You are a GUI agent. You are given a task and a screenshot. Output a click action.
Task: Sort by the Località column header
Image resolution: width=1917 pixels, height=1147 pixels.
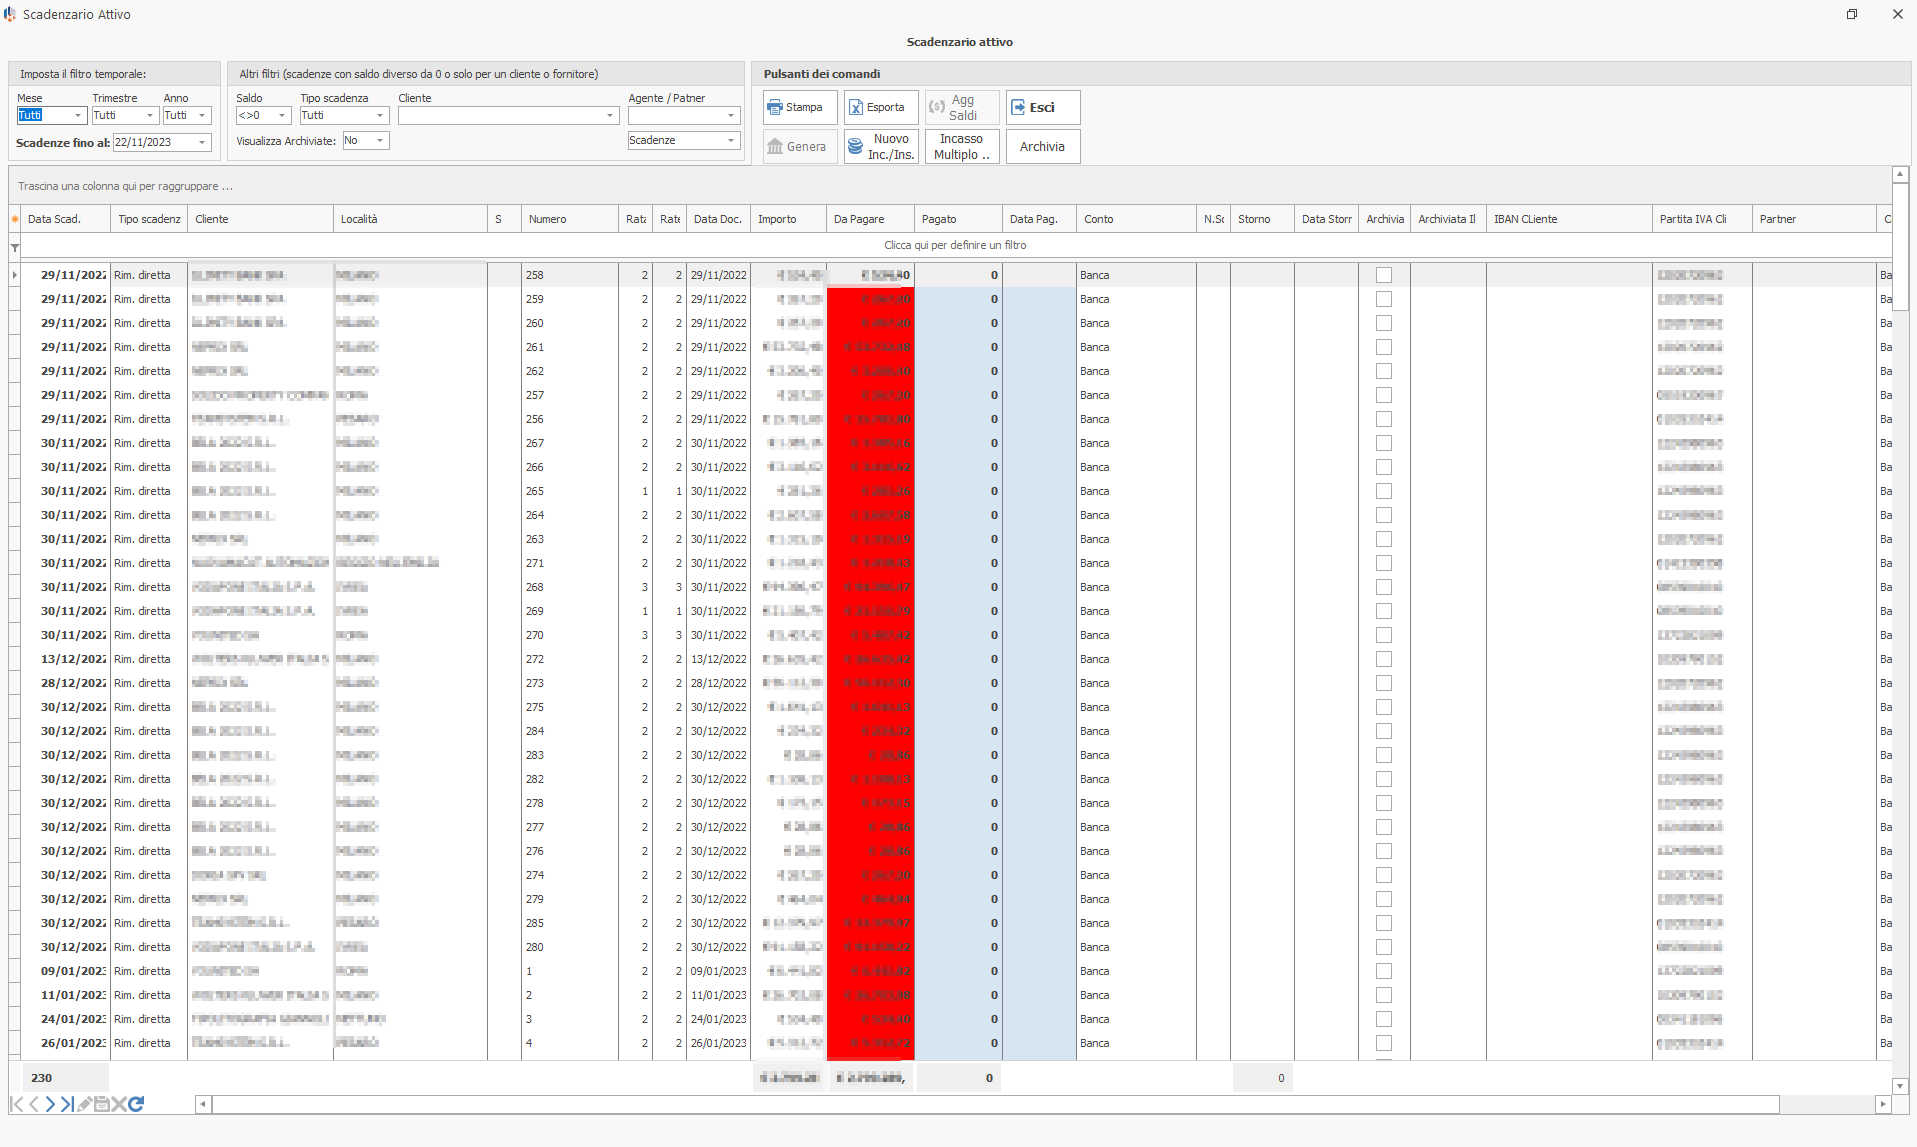coord(410,219)
